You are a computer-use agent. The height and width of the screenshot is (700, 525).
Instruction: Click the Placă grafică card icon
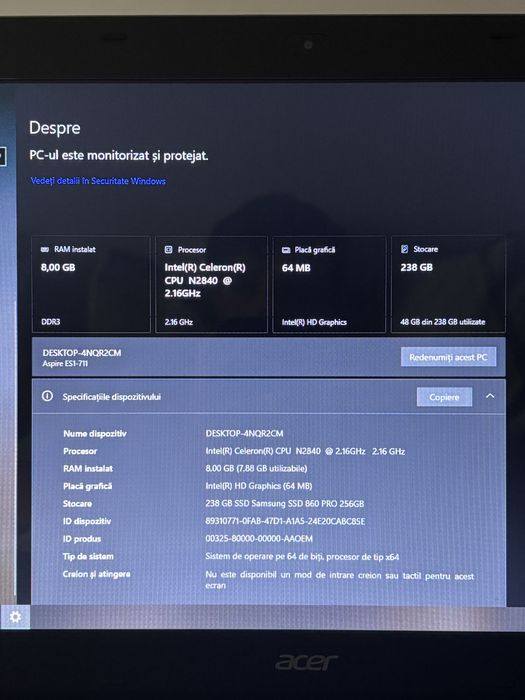click(286, 250)
